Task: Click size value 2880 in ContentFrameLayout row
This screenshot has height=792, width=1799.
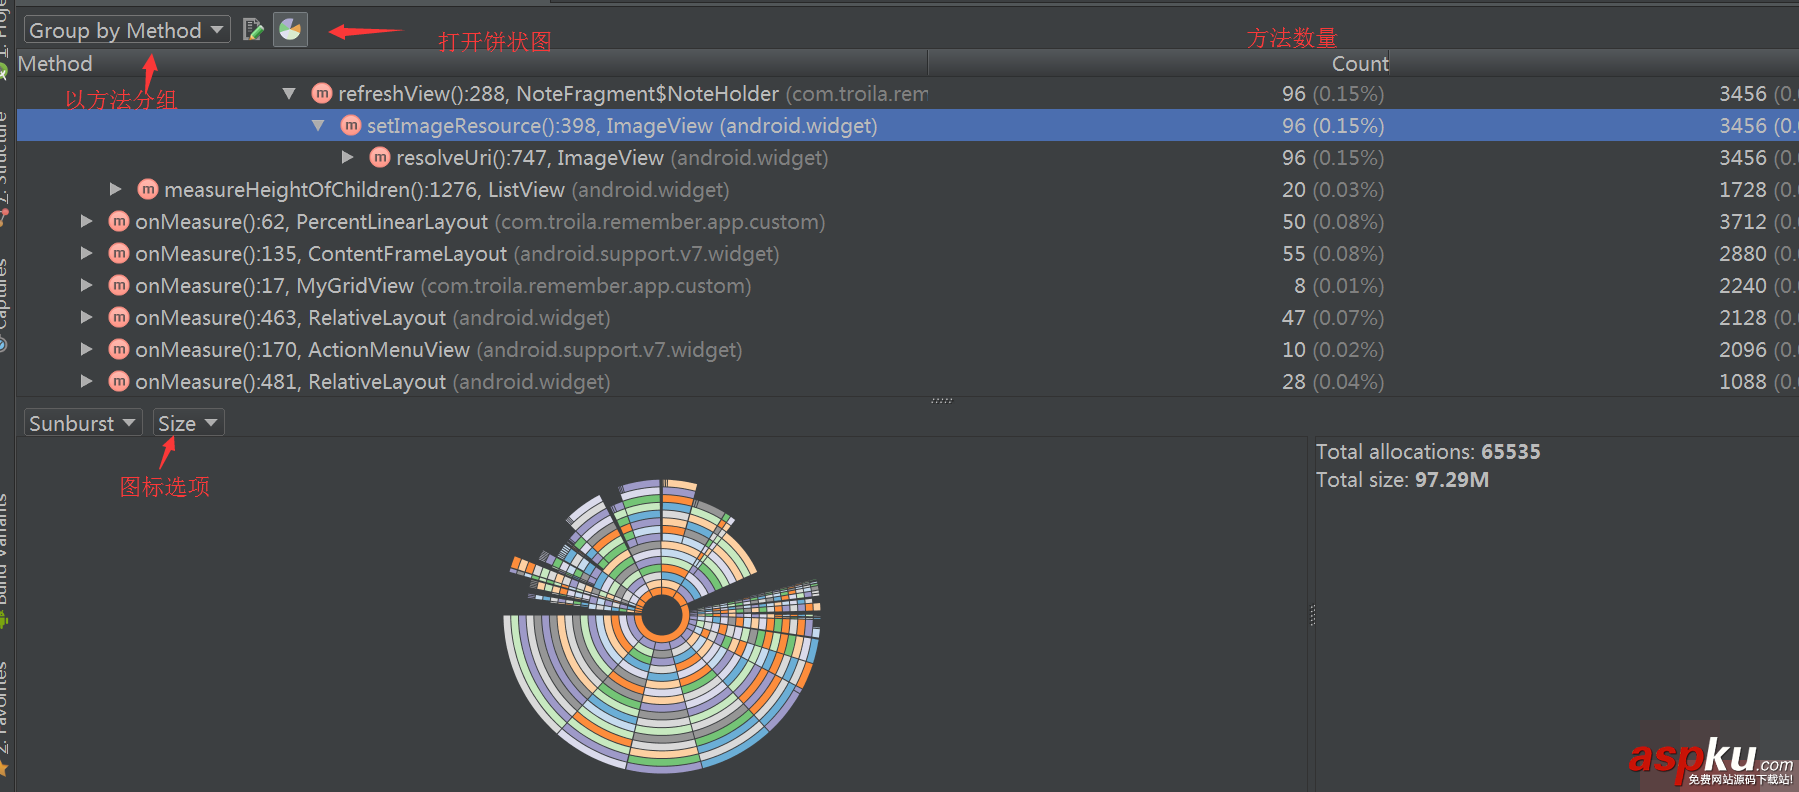Action: (1743, 254)
